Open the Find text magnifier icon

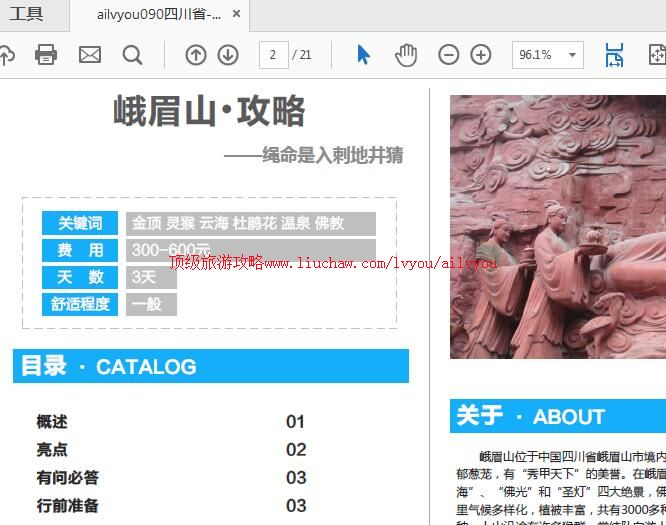pos(132,55)
